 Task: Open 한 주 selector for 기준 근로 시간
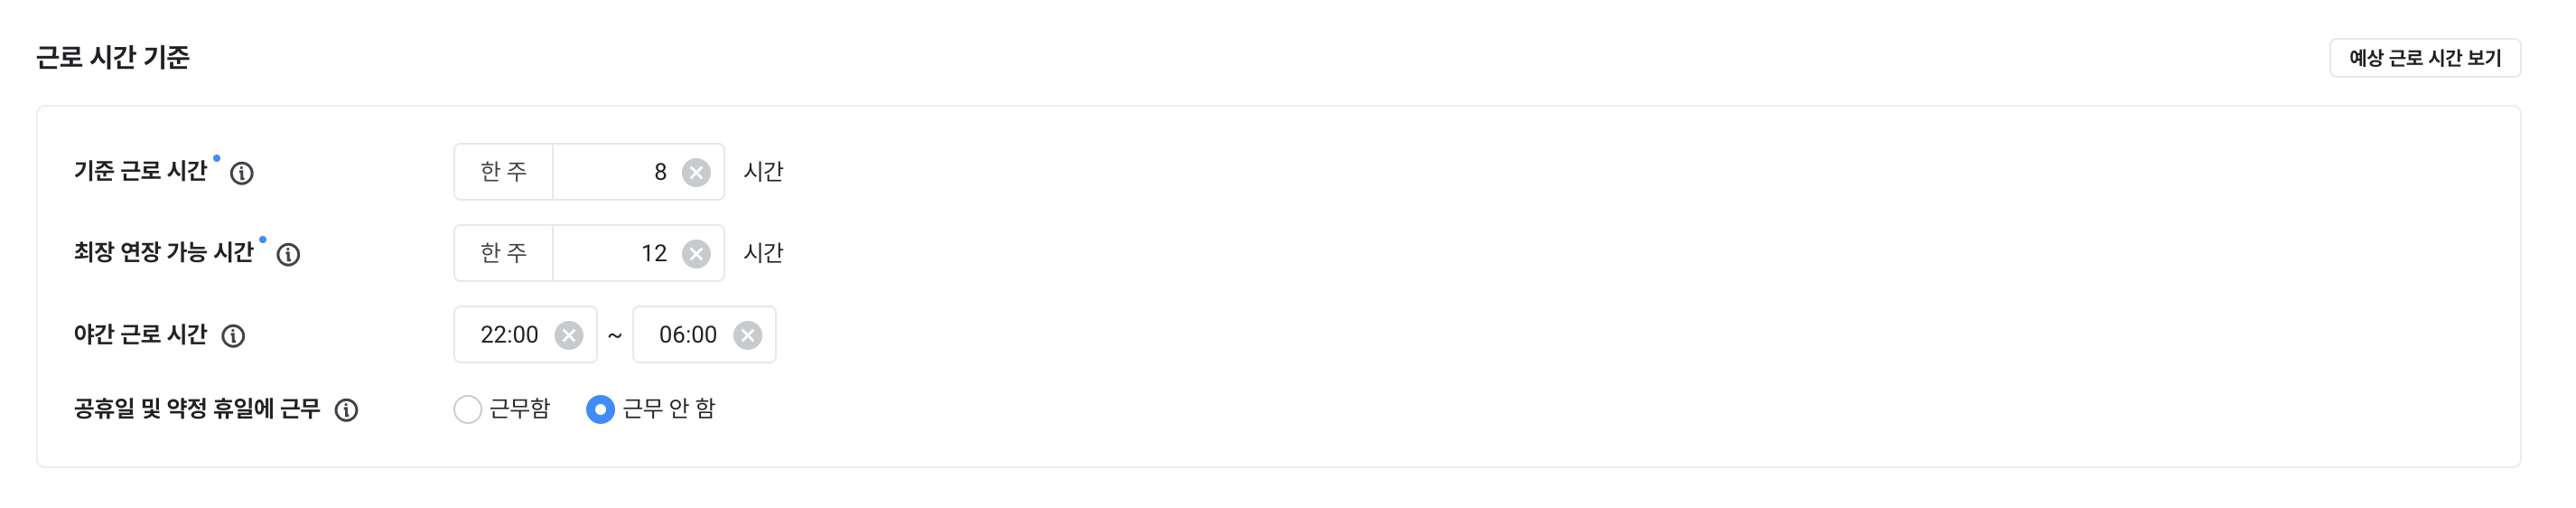(503, 172)
